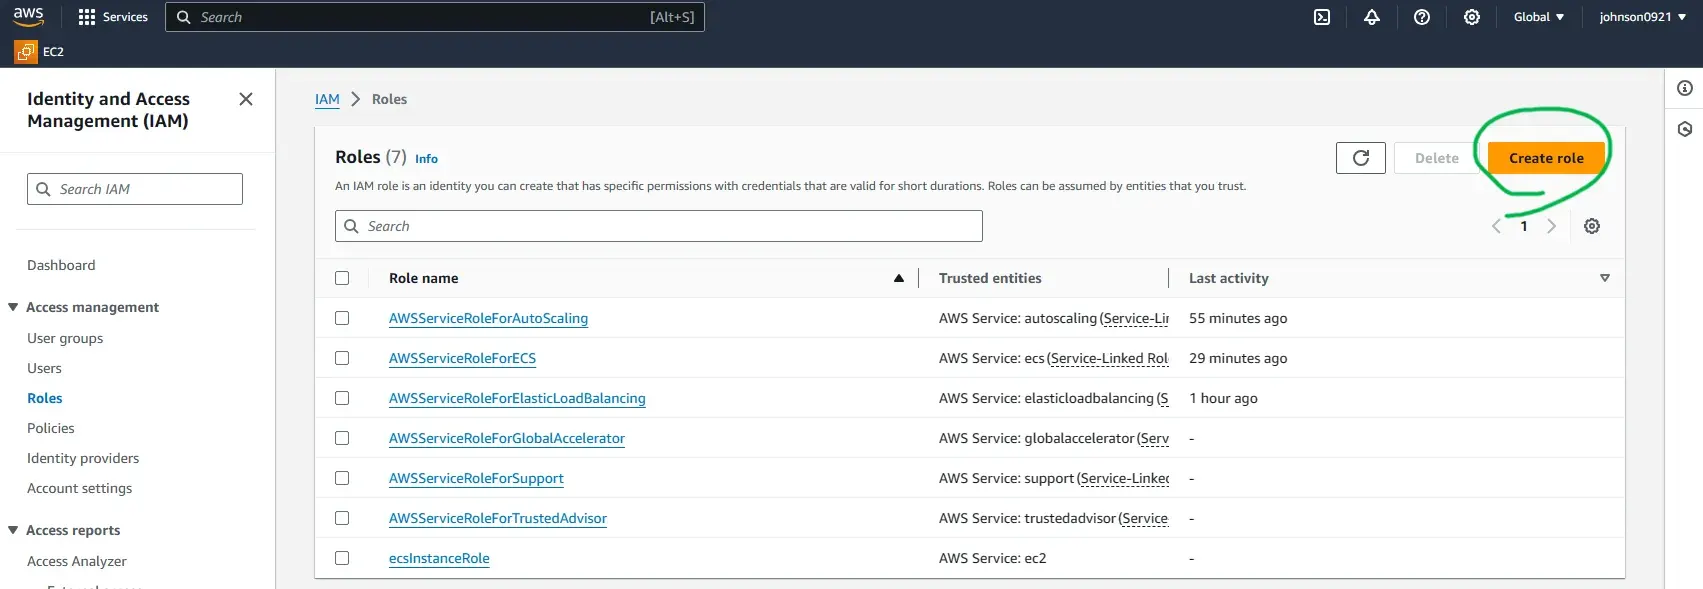
Task: Open the Info link beside Roles
Action: pos(426,159)
